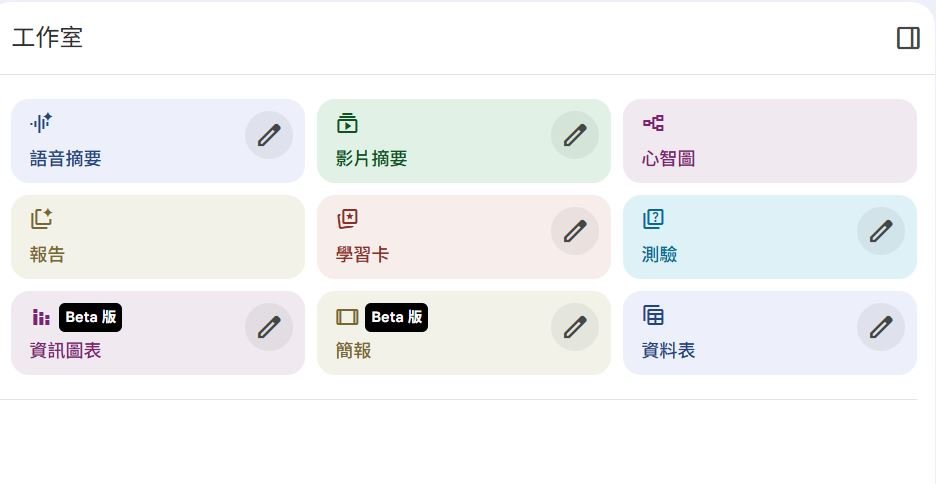936x484 pixels.
Task: Click the 資訊圖表 infographic chart icon
Action: coord(41,317)
